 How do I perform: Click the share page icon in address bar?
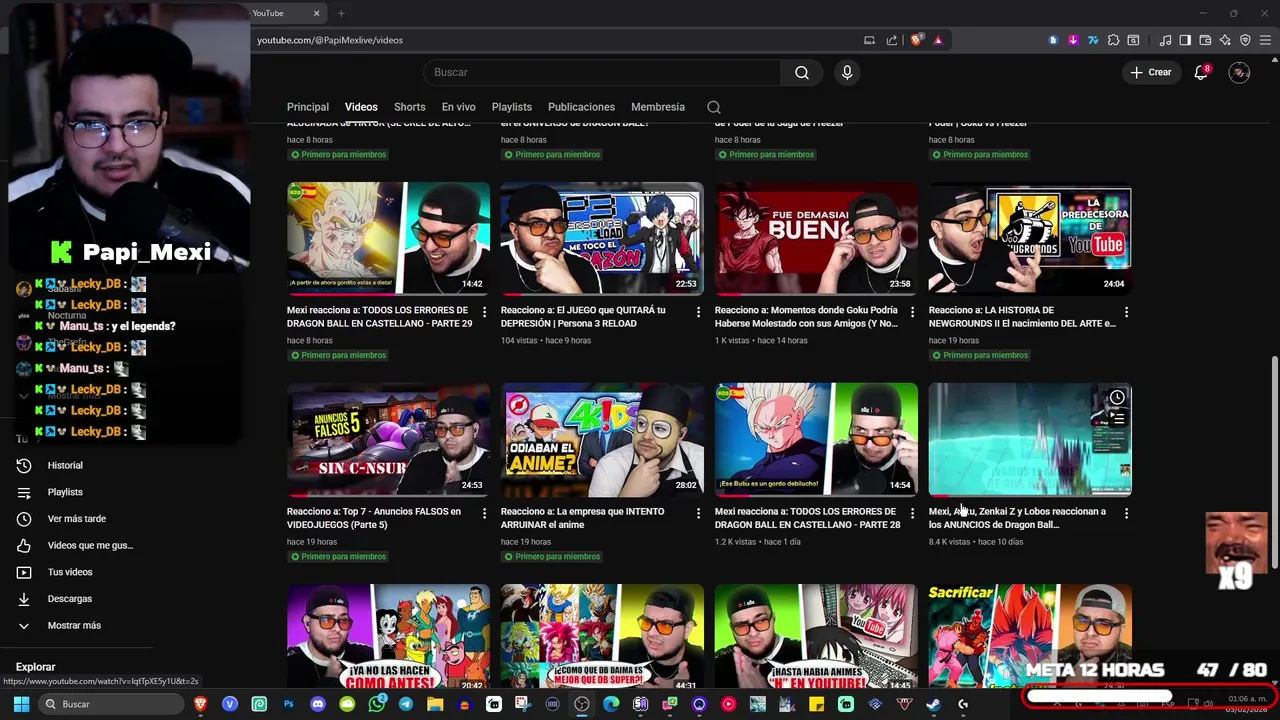coord(892,40)
